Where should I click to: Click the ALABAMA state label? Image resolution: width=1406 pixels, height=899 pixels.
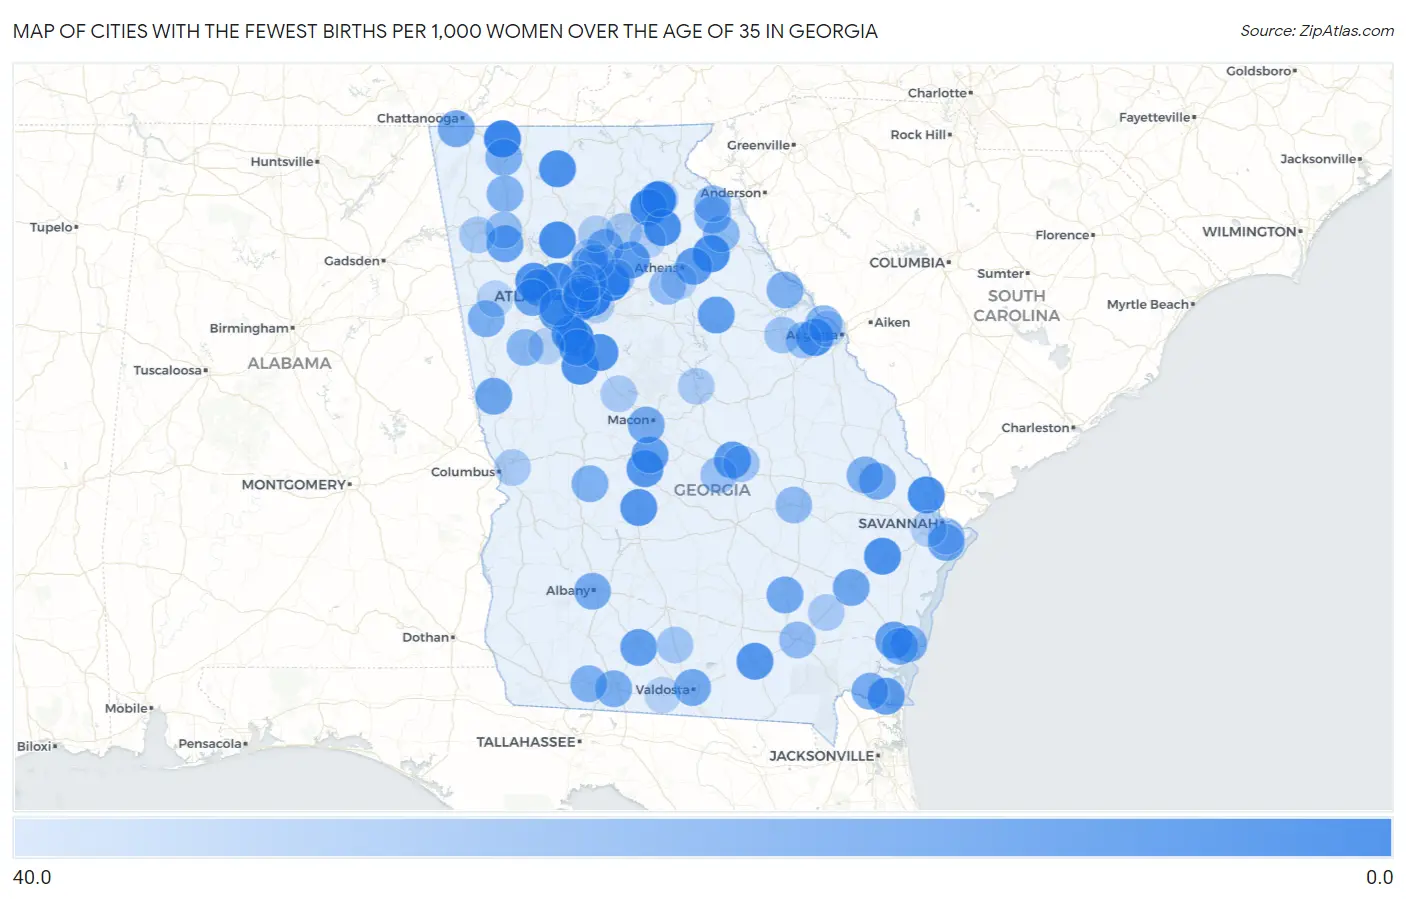pos(289,363)
